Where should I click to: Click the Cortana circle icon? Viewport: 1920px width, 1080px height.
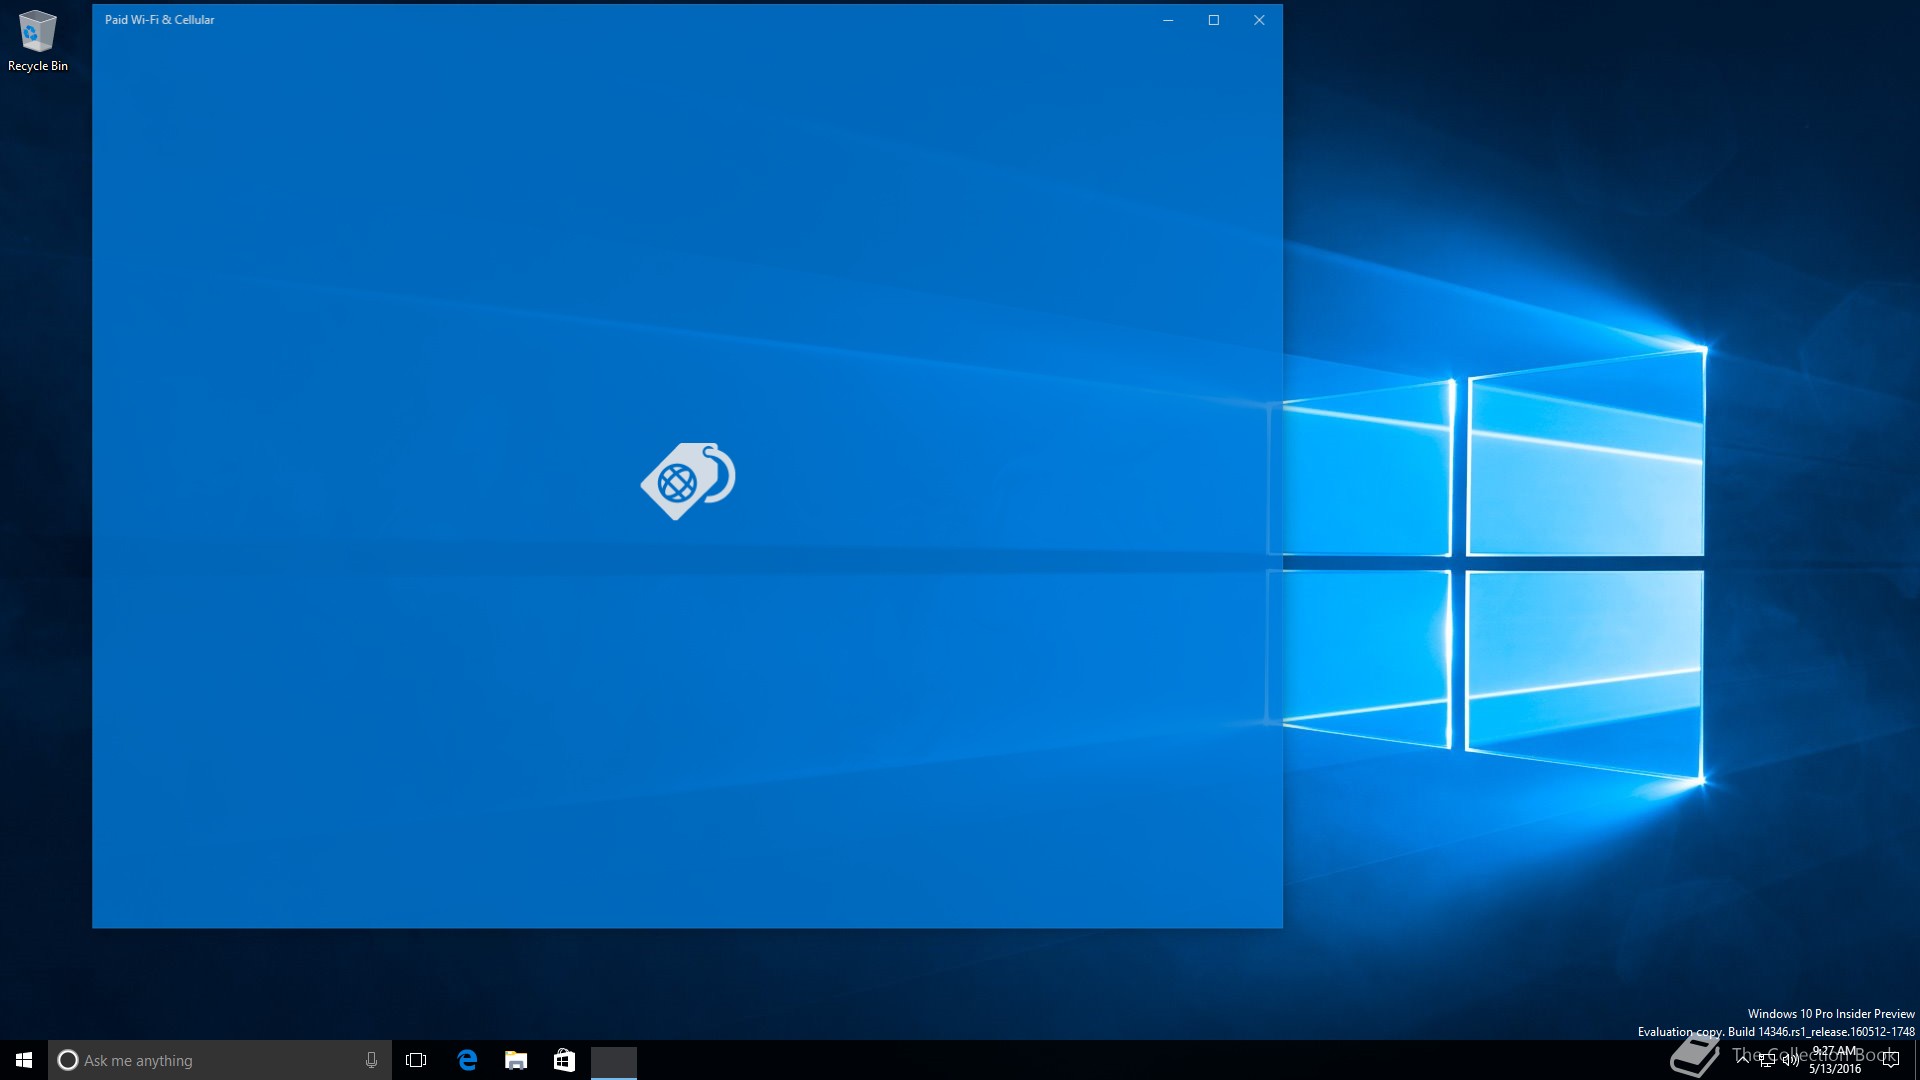[68, 1060]
